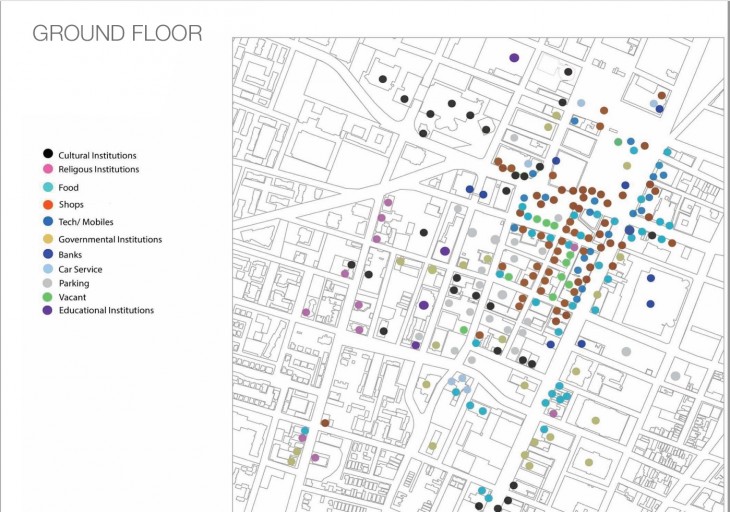Screen dimensions: 730x512
Task: Click the 'GROUND FLOOR' title heading
Action: (117, 33)
